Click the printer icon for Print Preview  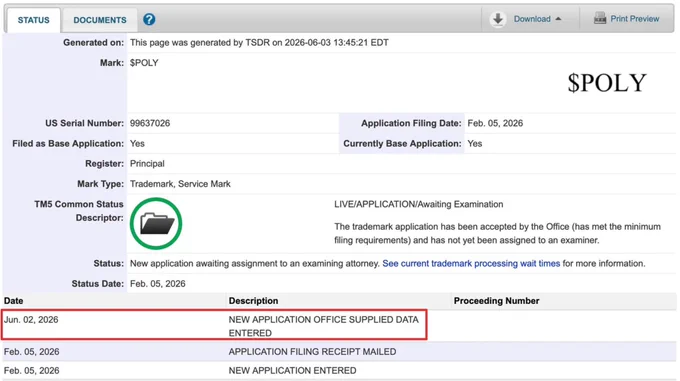click(600, 19)
